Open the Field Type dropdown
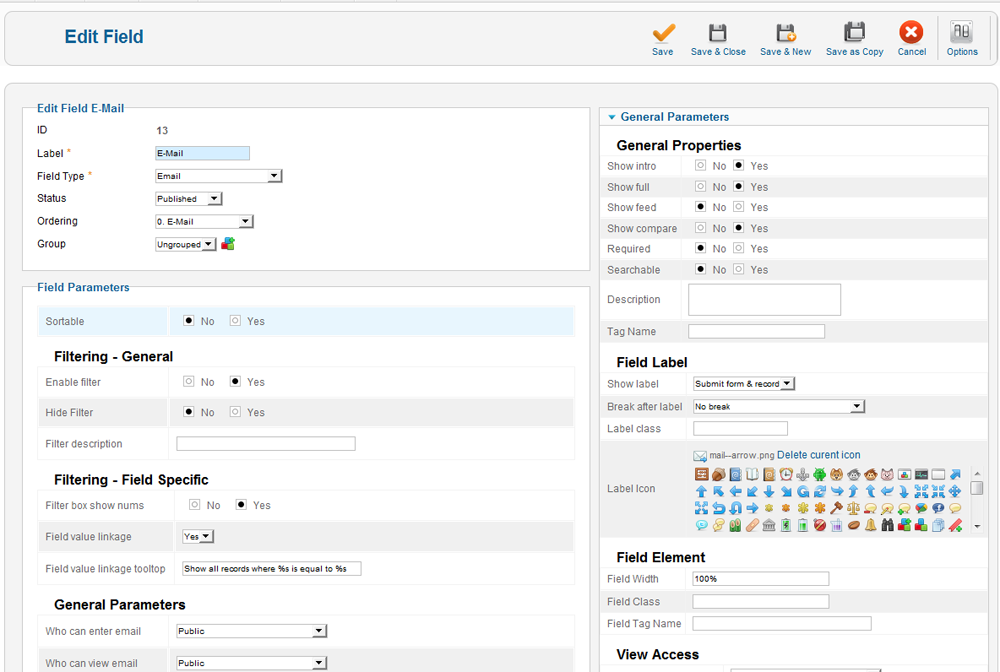The image size is (1000, 672). pos(218,176)
